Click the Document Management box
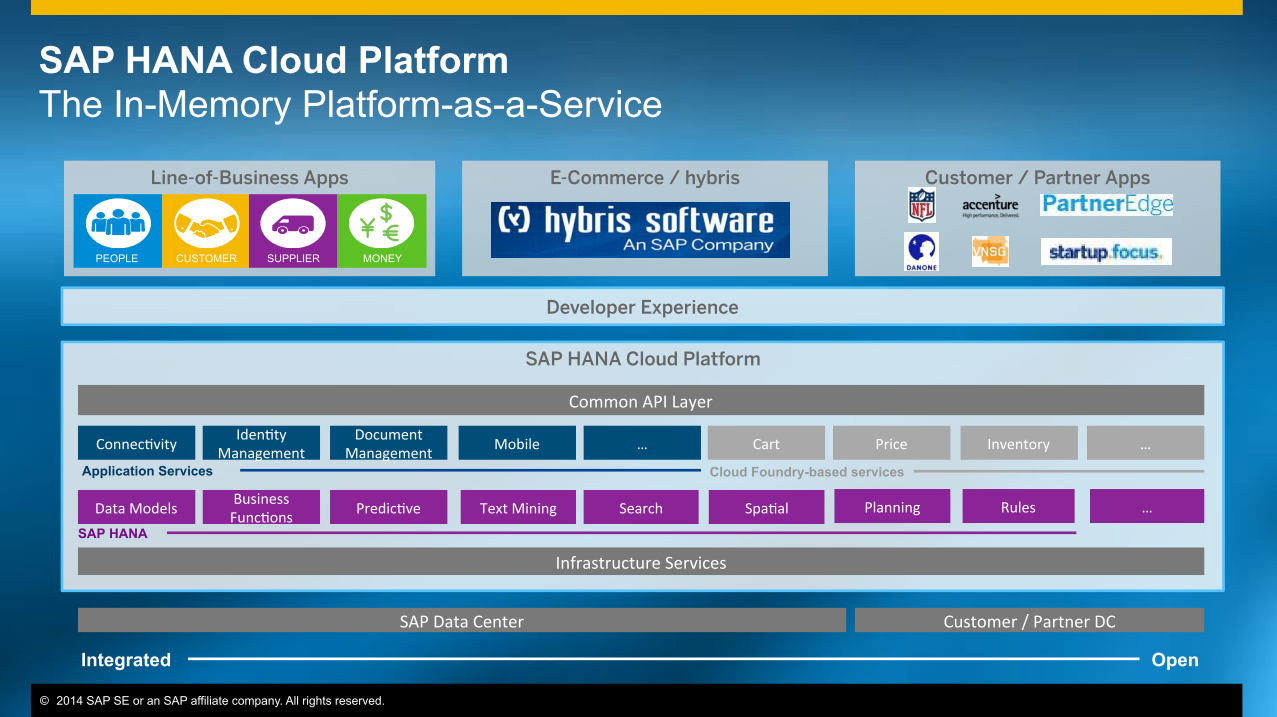The height and width of the screenshot is (717, 1277). pyautogui.click(x=388, y=443)
